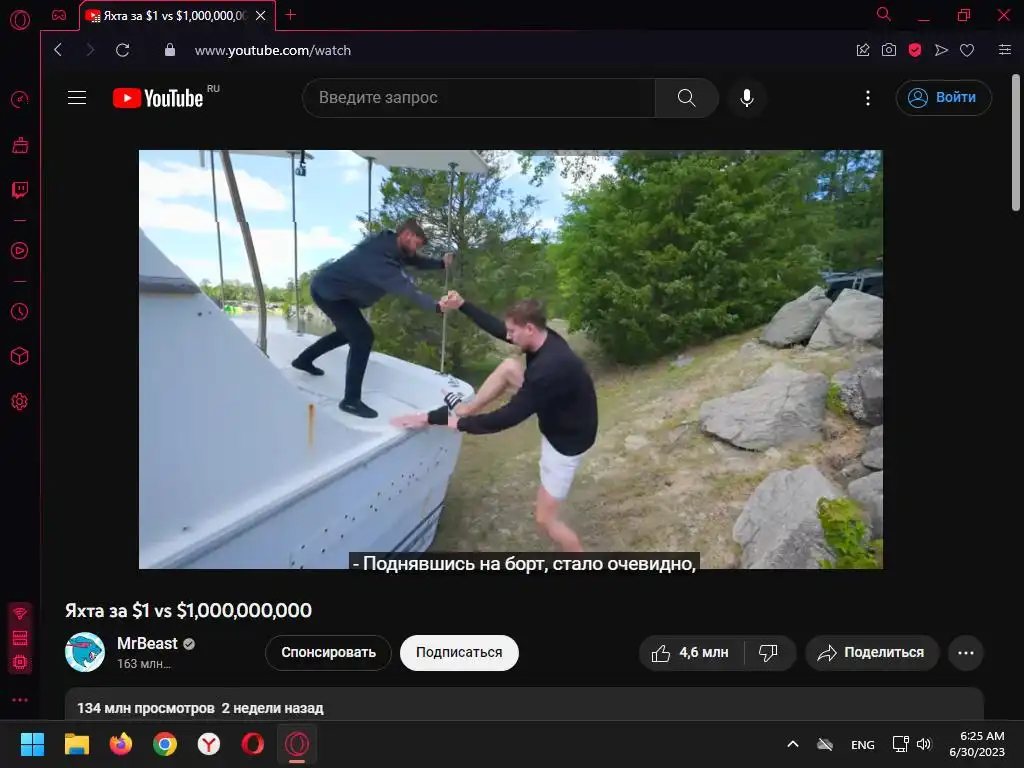Viewport: 1024px width, 768px height.
Task: Open the MrBeast channel name link
Action: [x=147, y=643]
